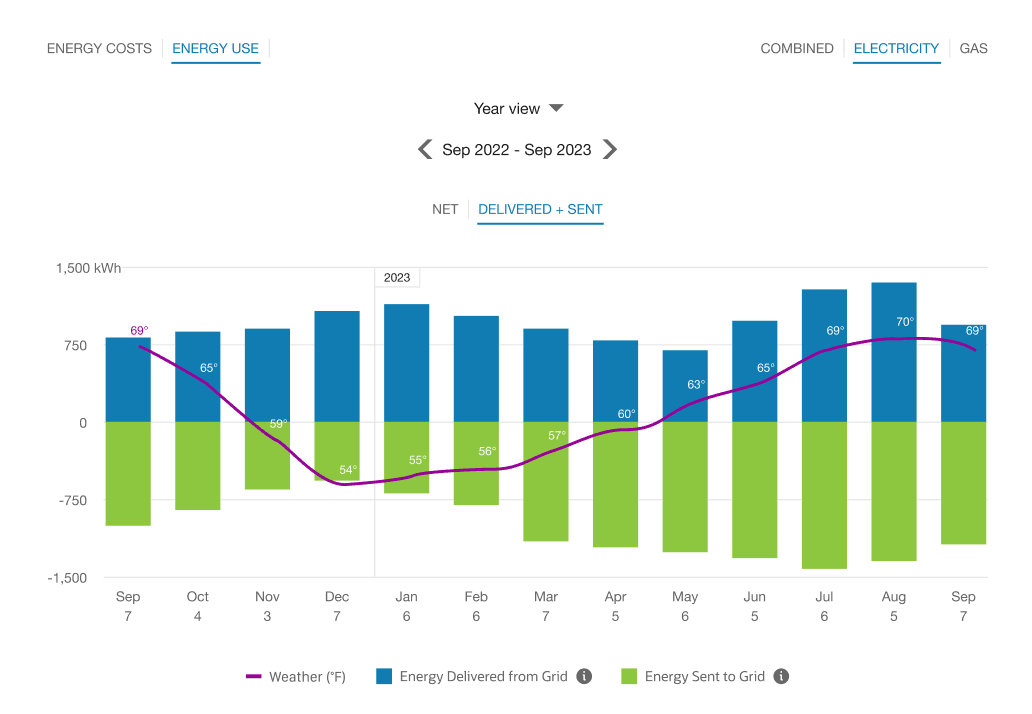Image resolution: width=1032 pixels, height=714 pixels.
Task: Switch energy display to COMBINED
Action: [x=797, y=48]
